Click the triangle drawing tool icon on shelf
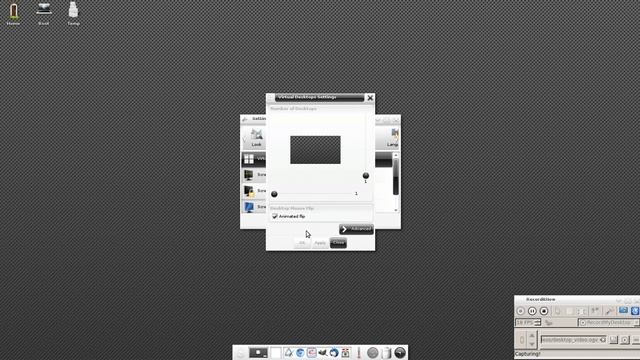Viewport: 640px width, 360px height. 289,353
